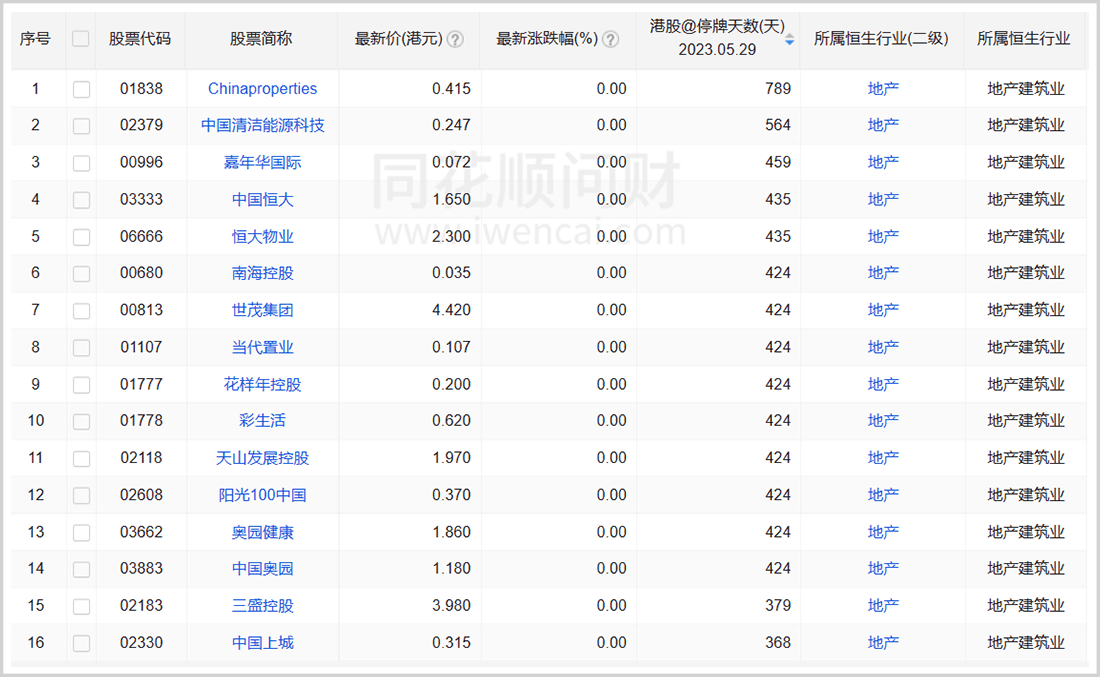
Task: Click the 序号 column header
Action: (x=35, y=39)
